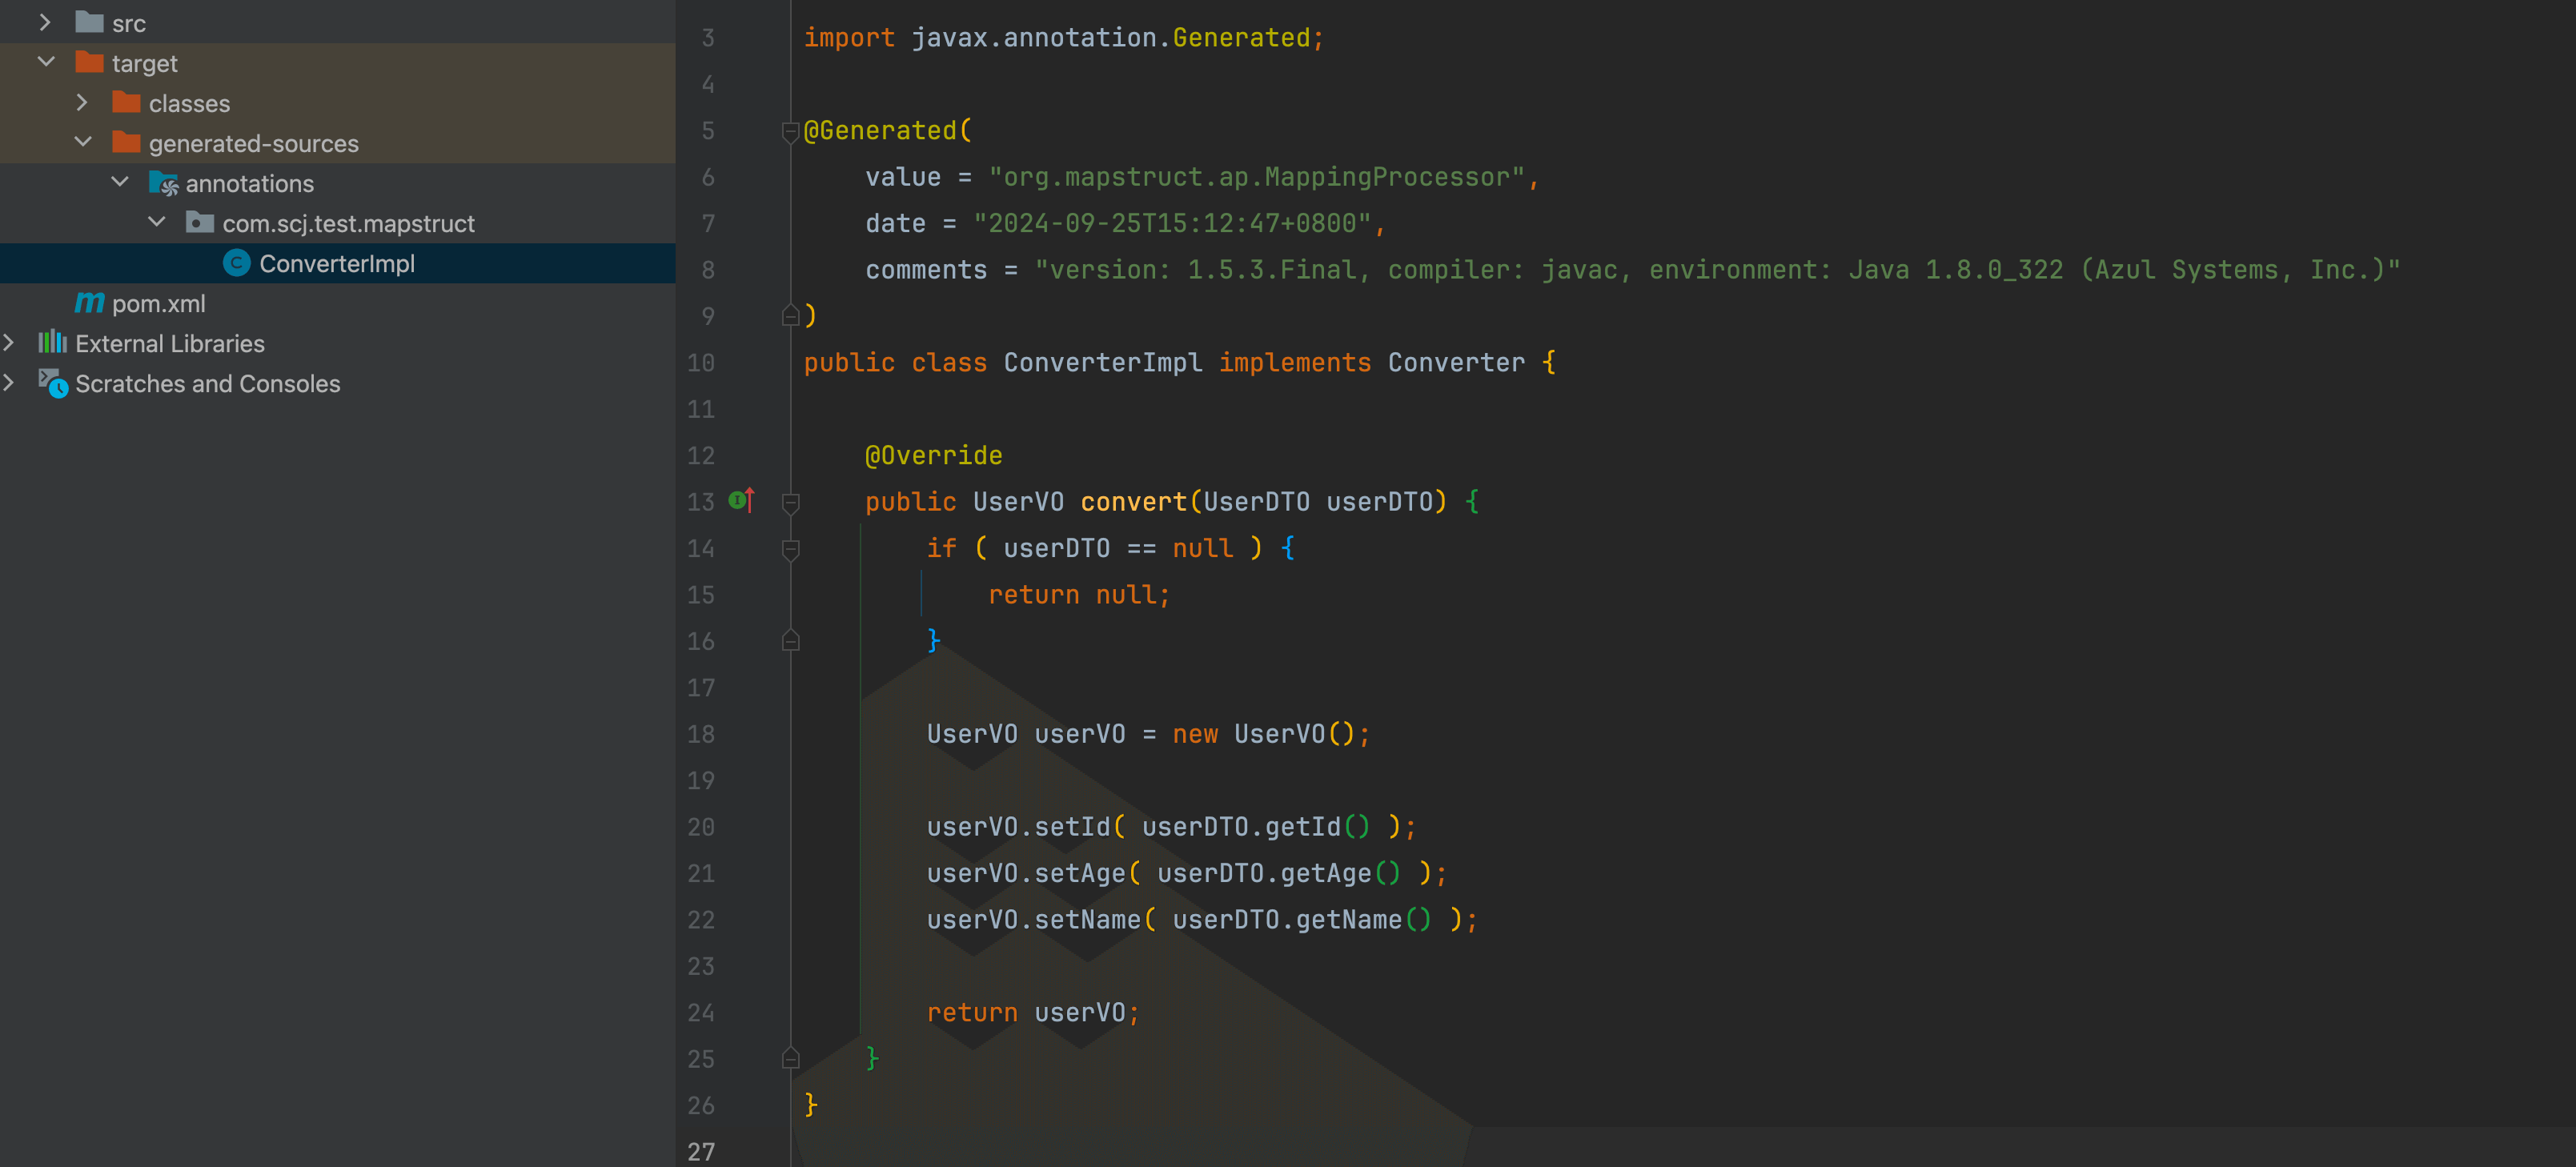This screenshot has height=1167, width=2576.
Task: Click the ConverterImpl class icon
Action: coord(236,263)
